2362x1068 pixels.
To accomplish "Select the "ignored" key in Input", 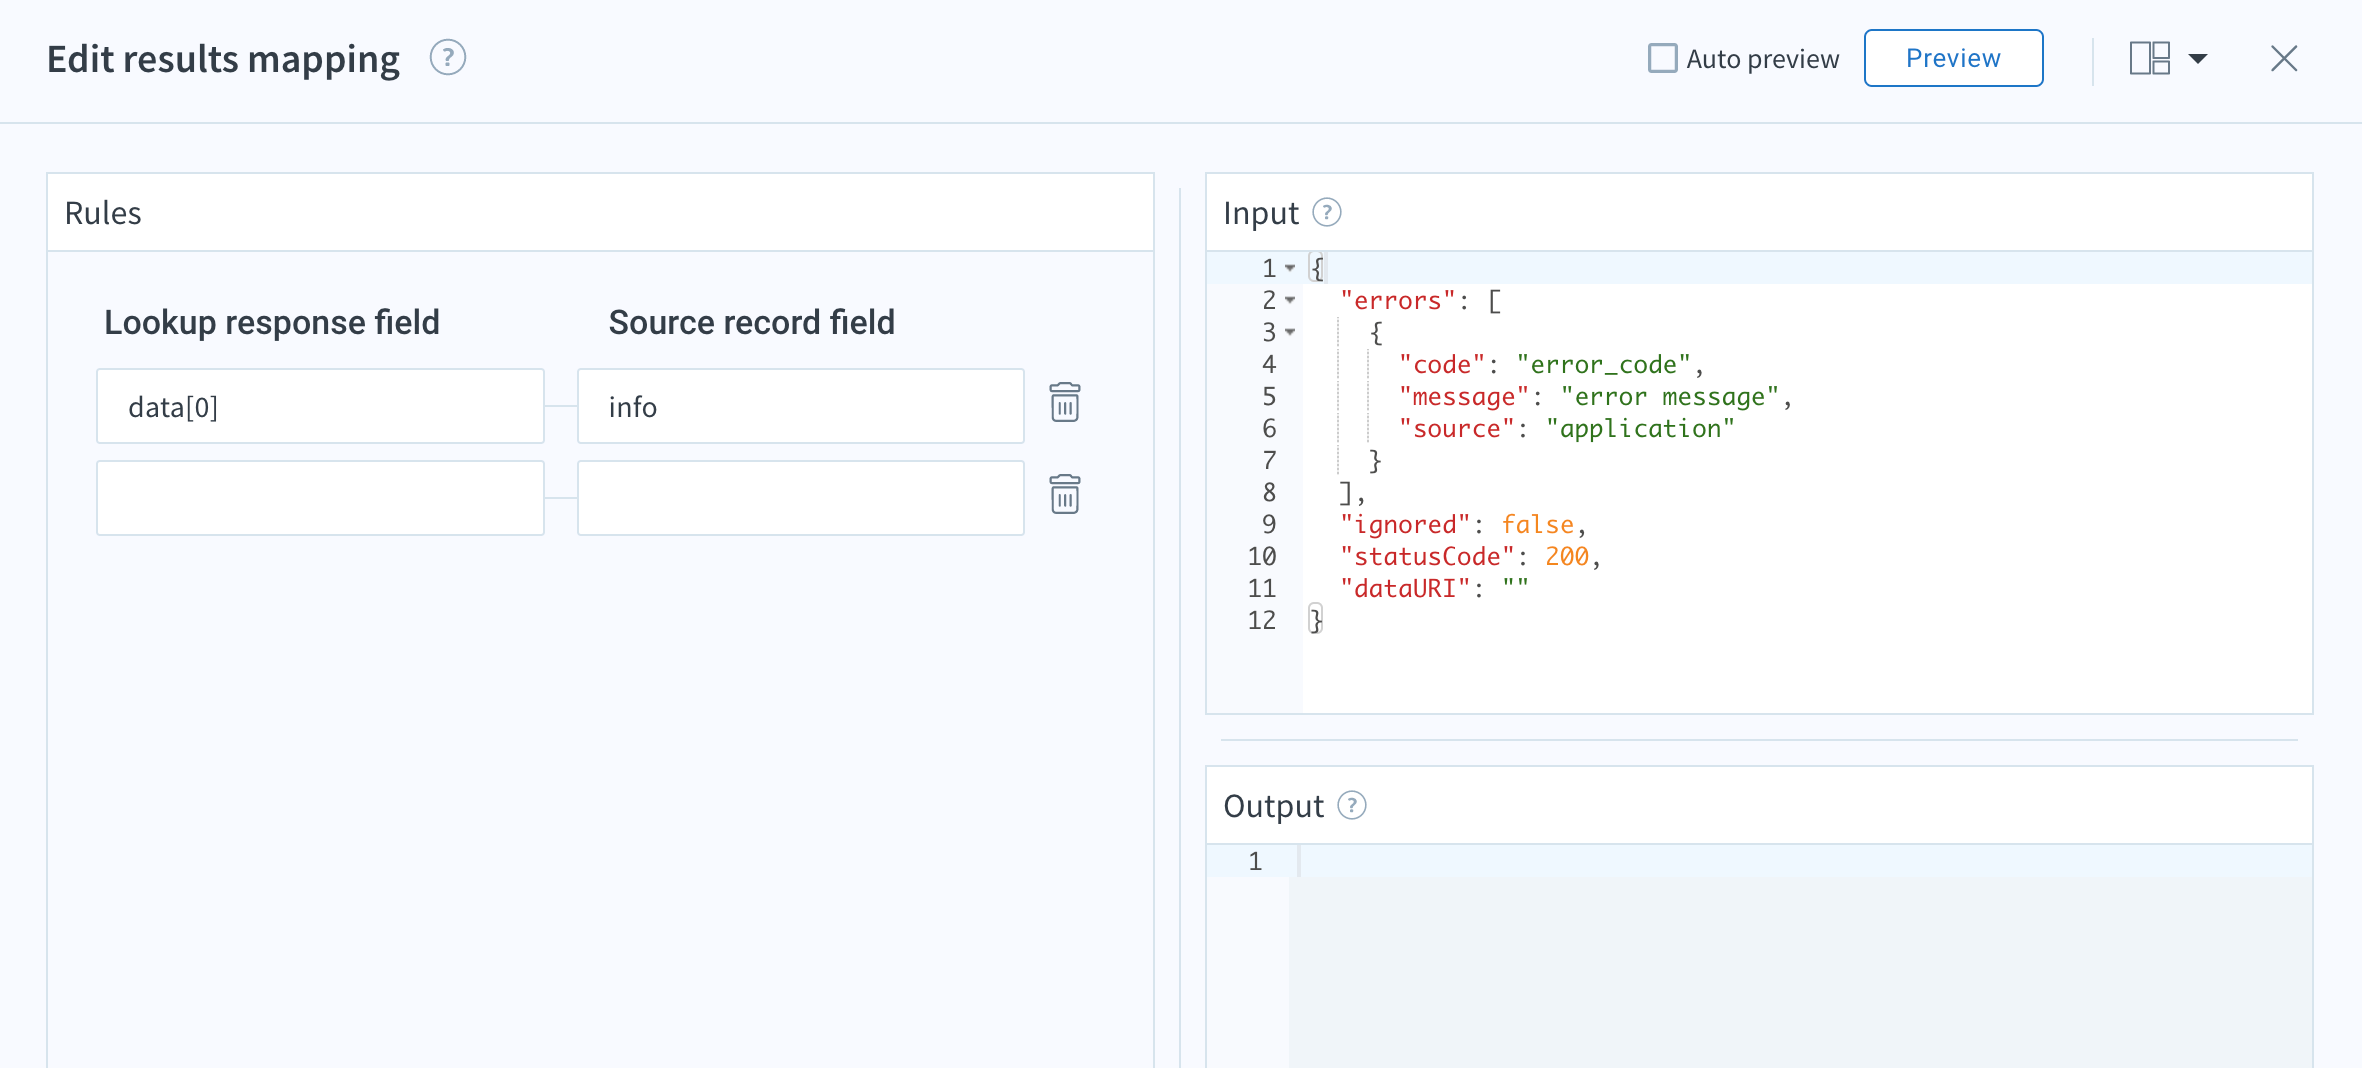I will pyautogui.click(x=1405, y=524).
